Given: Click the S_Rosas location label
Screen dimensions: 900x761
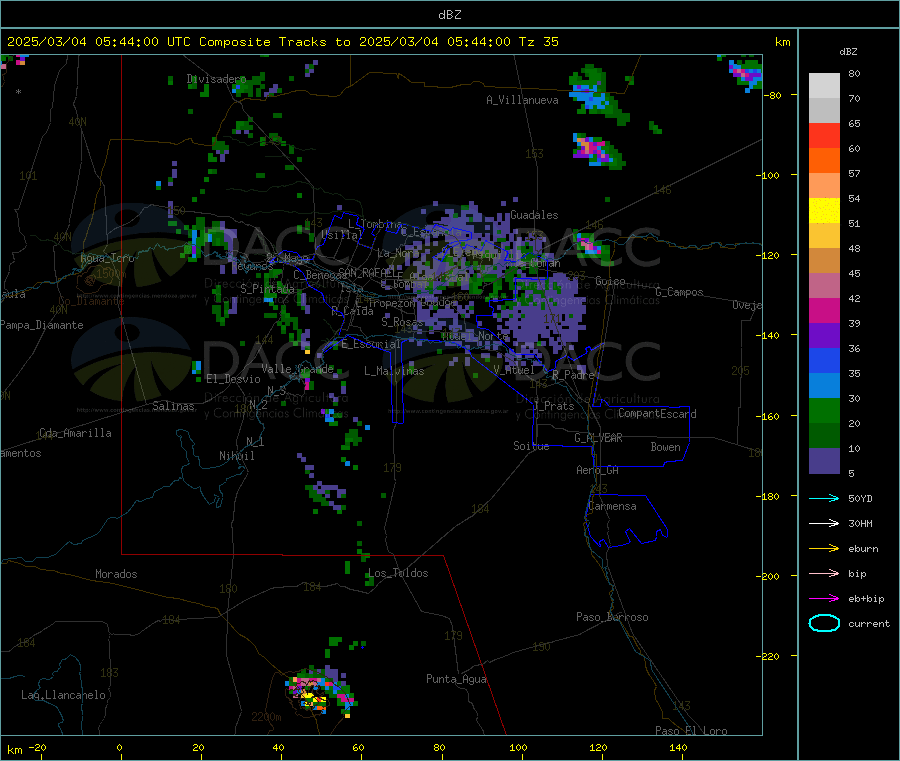Looking at the screenshot, I should (x=402, y=322).
